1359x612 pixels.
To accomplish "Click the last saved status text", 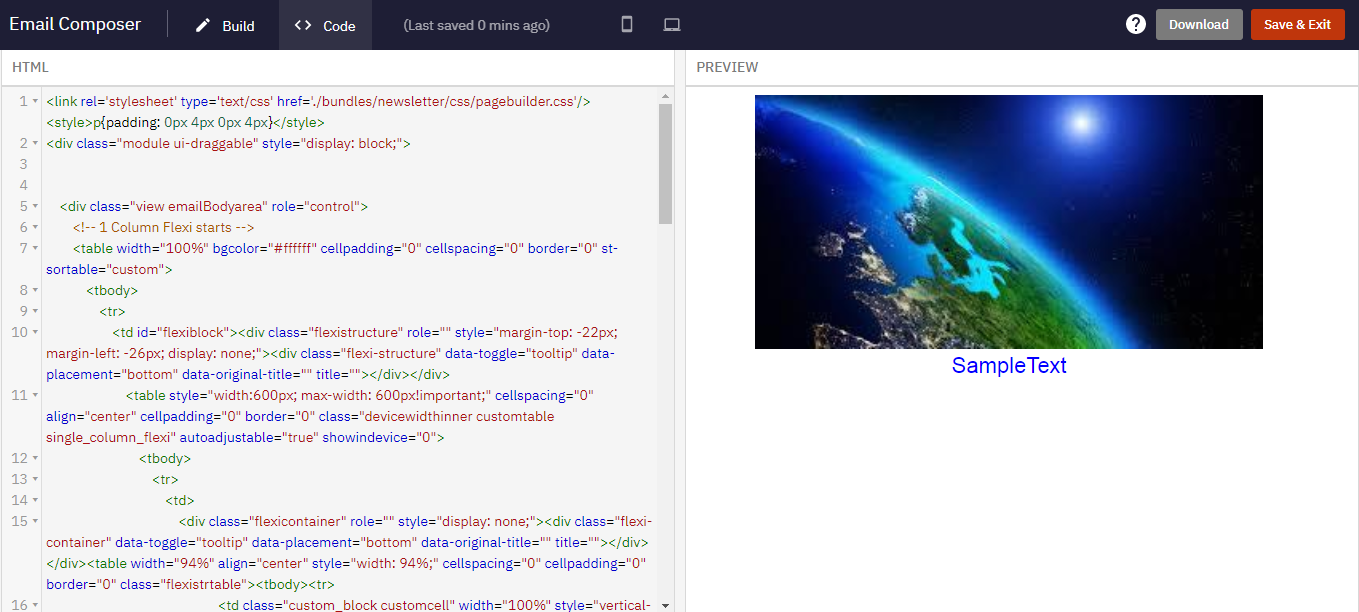I will (476, 24).
